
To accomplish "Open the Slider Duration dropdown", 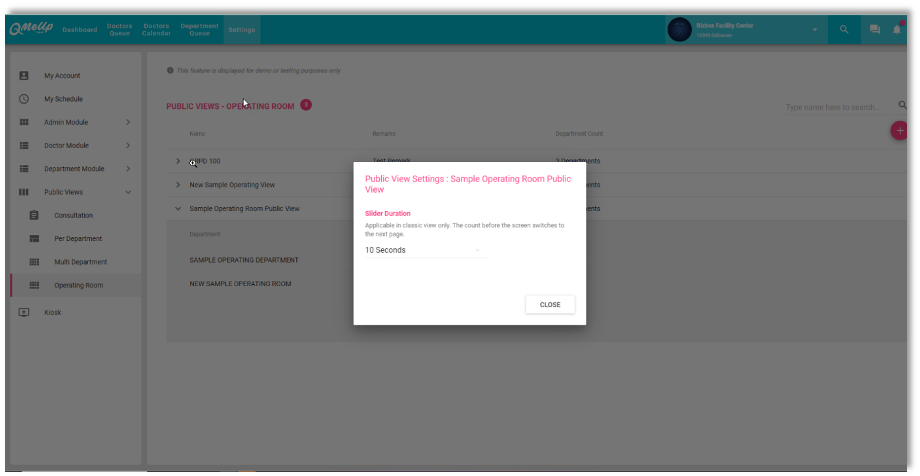I will pyautogui.click(x=423, y=250).
